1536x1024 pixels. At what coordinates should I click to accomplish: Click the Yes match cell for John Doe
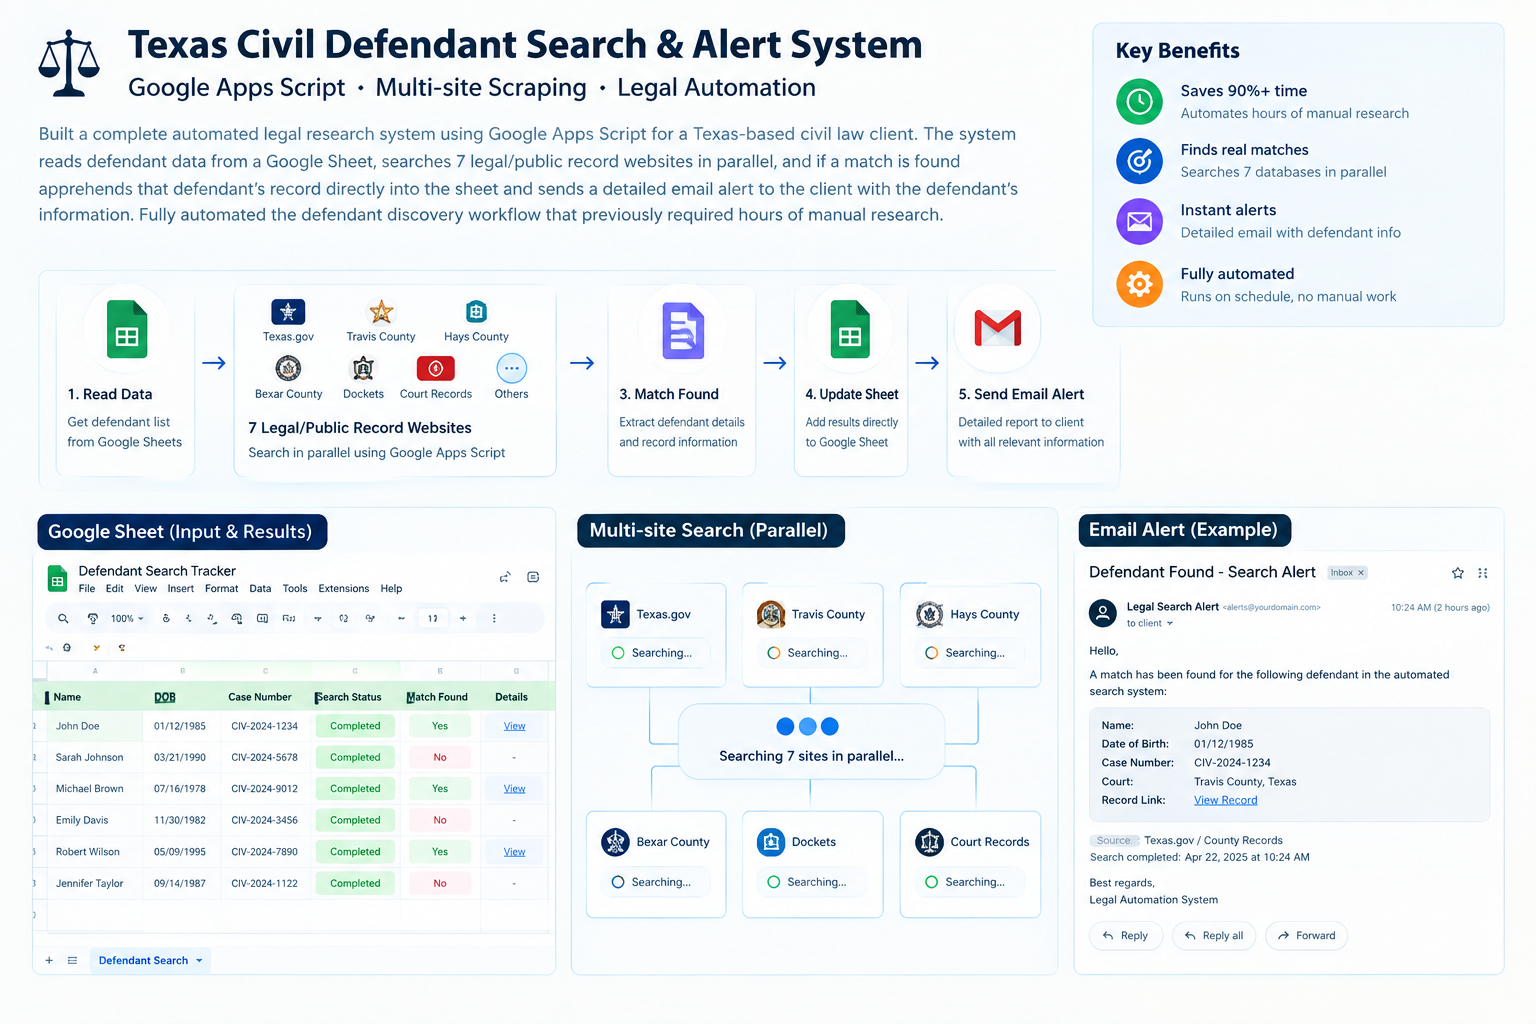point(440,726)
